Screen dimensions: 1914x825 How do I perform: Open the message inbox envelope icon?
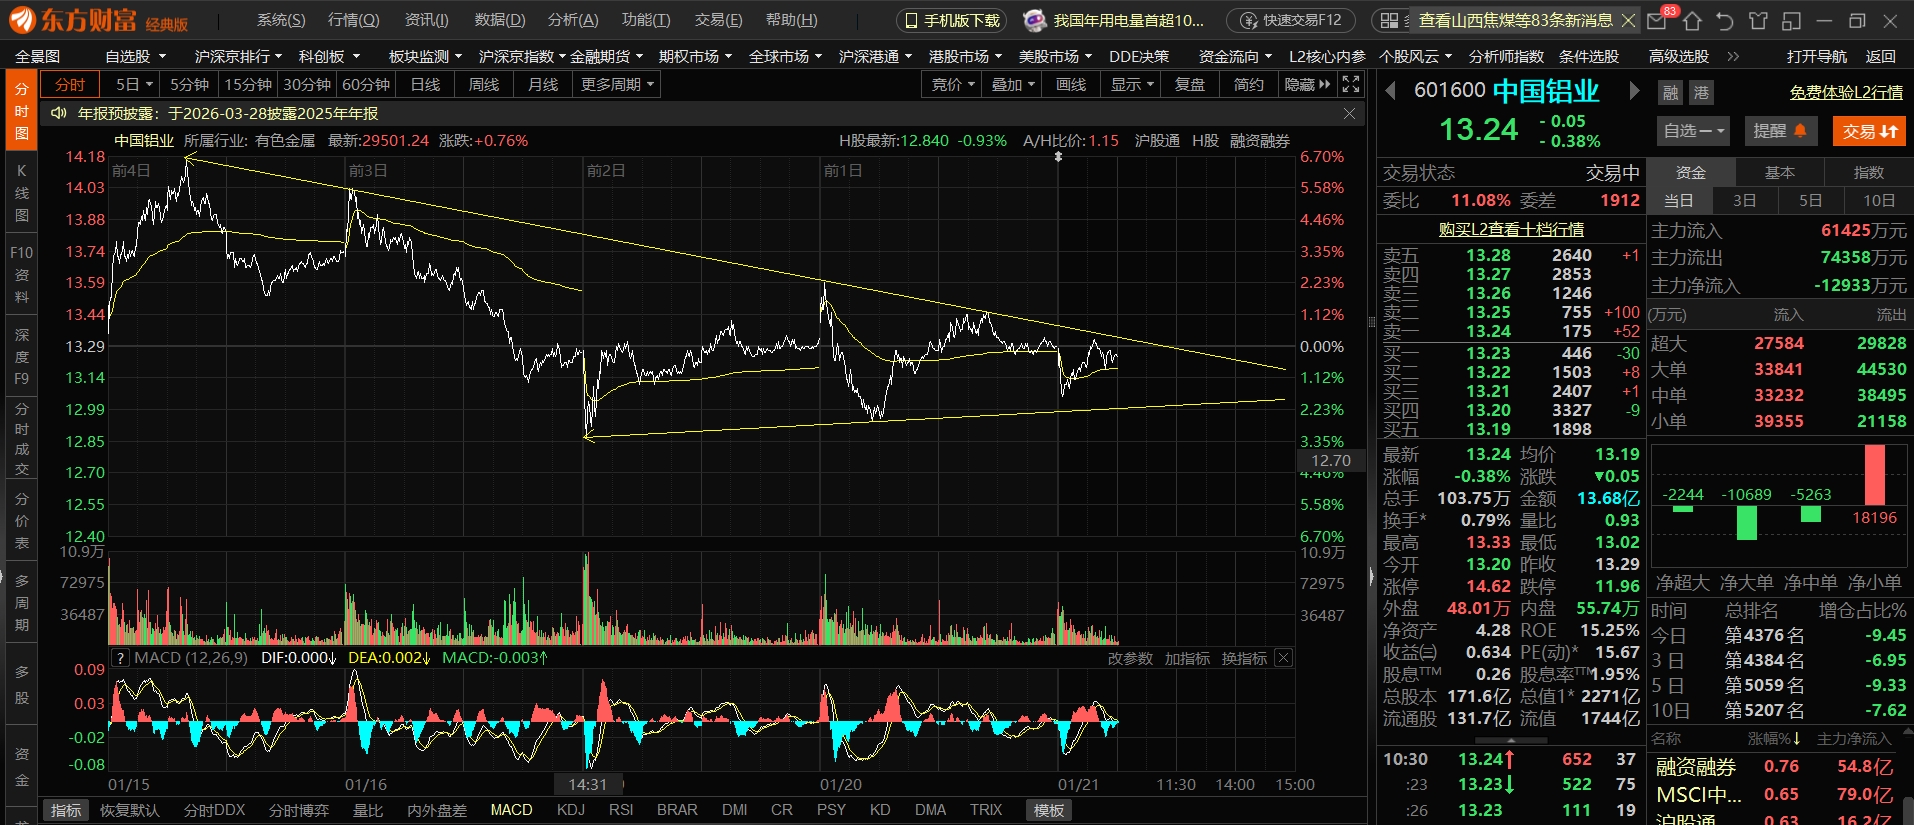coord(1657,21)
